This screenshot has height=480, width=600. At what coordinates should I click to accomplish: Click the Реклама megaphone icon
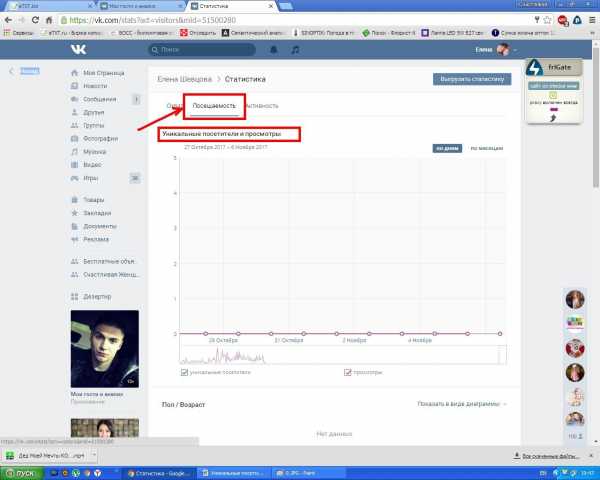click(75, 239)
